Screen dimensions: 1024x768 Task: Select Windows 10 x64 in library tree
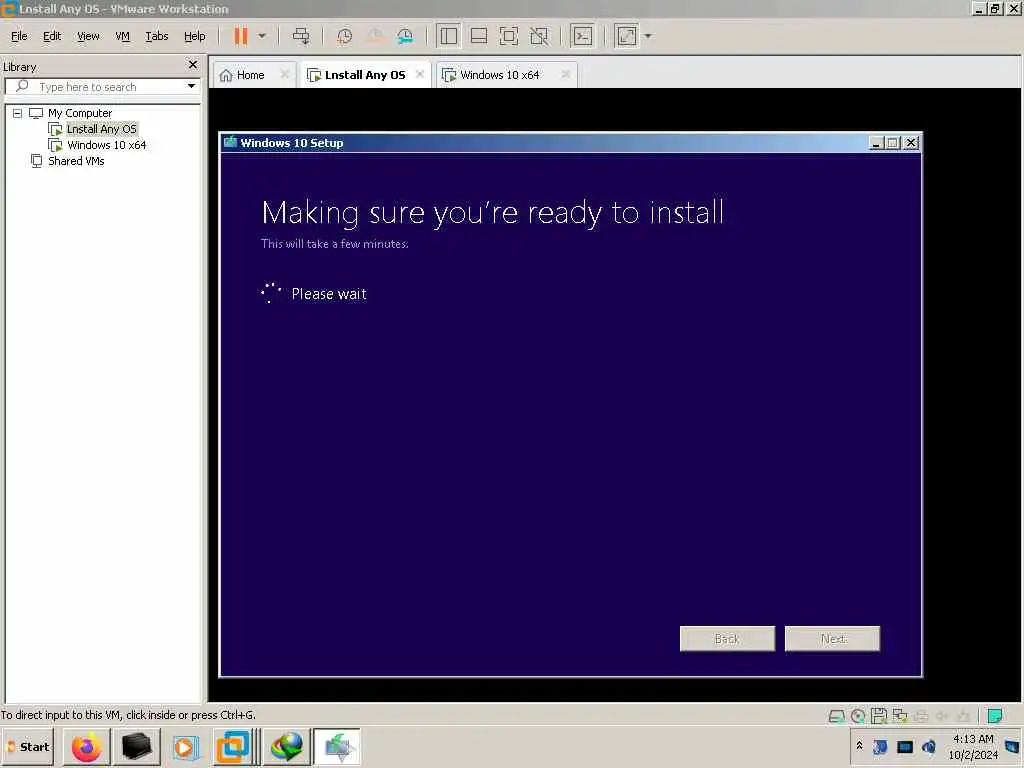click(x=106, y=145)
